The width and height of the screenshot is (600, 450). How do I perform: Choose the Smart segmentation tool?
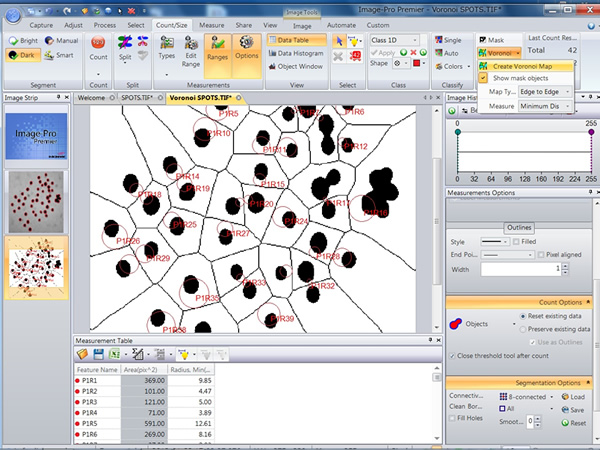(59, 55)
